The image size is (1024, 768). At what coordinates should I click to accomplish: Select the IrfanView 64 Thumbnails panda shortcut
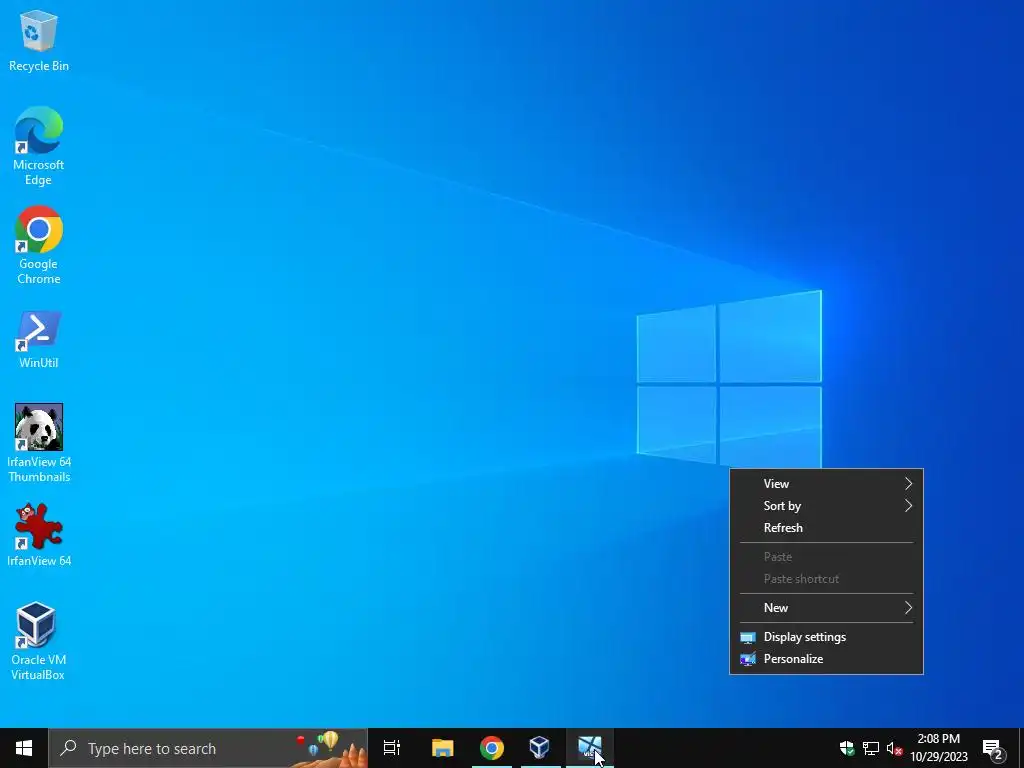click(x=39, y=443)
